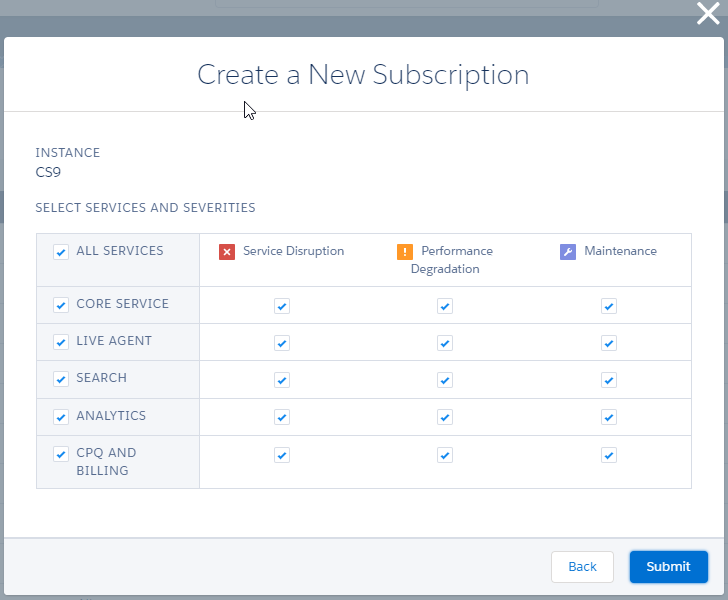
Task: Click the SELECT SERVICES AND SEVERITIES heading
Action: (145, 208)
